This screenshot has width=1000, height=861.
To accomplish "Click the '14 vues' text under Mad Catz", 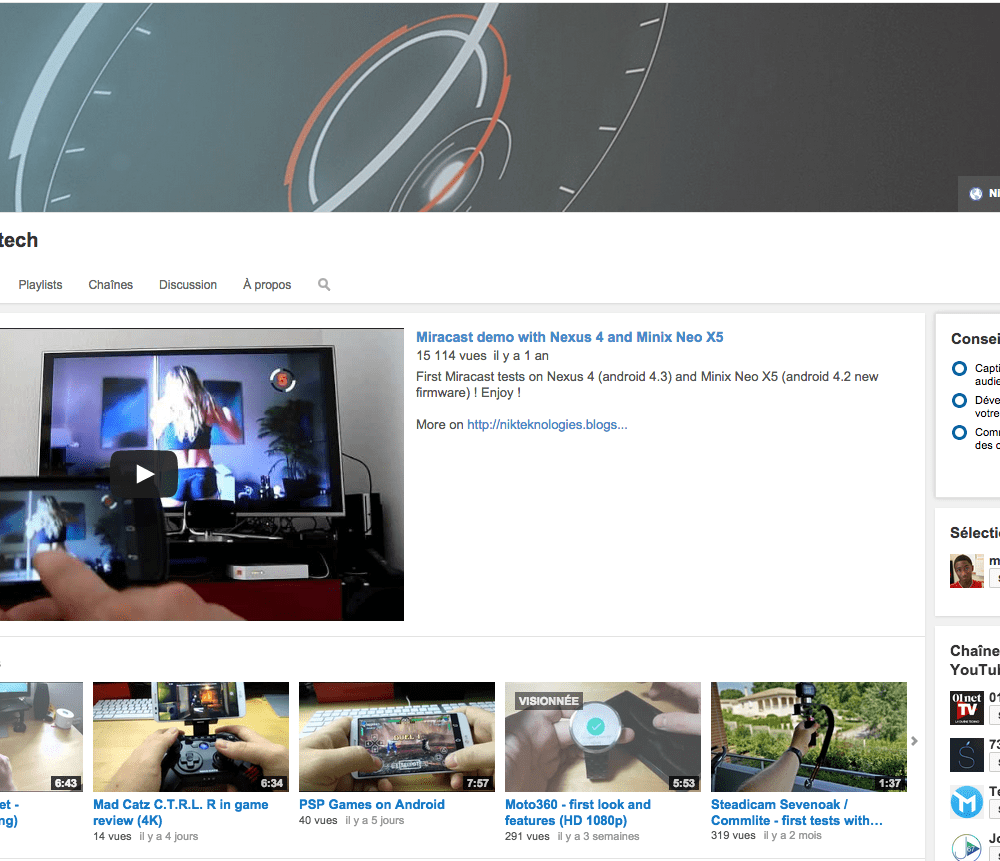I will click(x=112, y=836).
